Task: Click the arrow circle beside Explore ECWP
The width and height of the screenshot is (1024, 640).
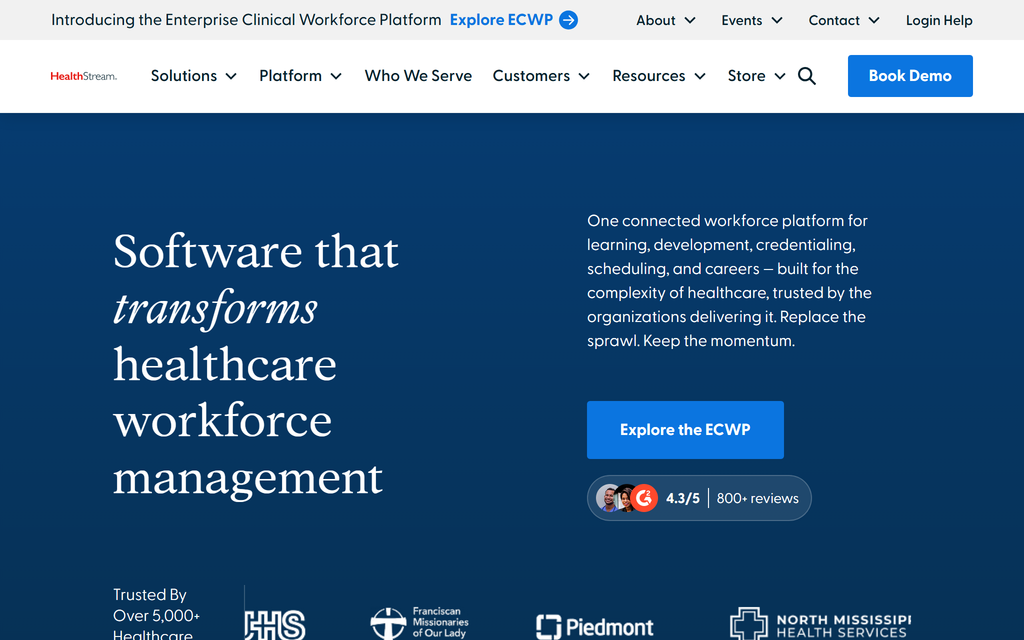Action: coord(568,20)
